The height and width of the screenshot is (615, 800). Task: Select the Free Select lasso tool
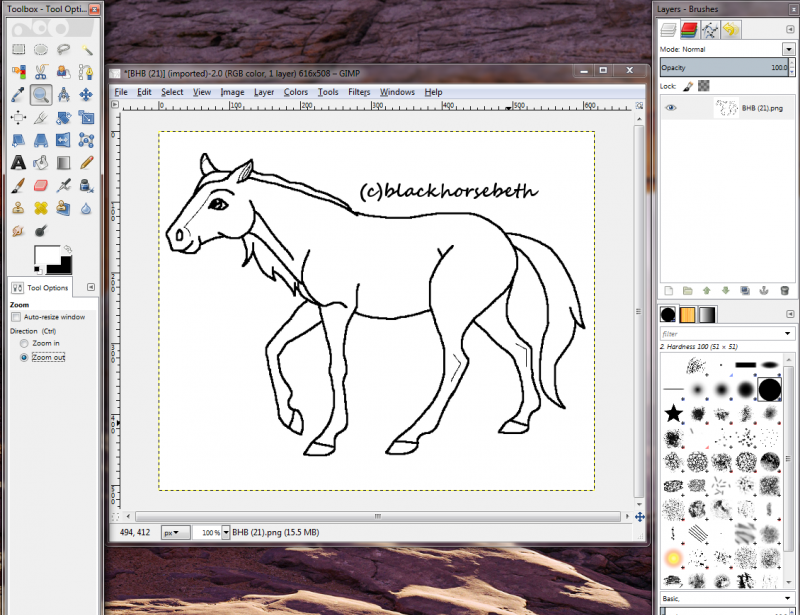pyautogui.click(x=63, y=50)
